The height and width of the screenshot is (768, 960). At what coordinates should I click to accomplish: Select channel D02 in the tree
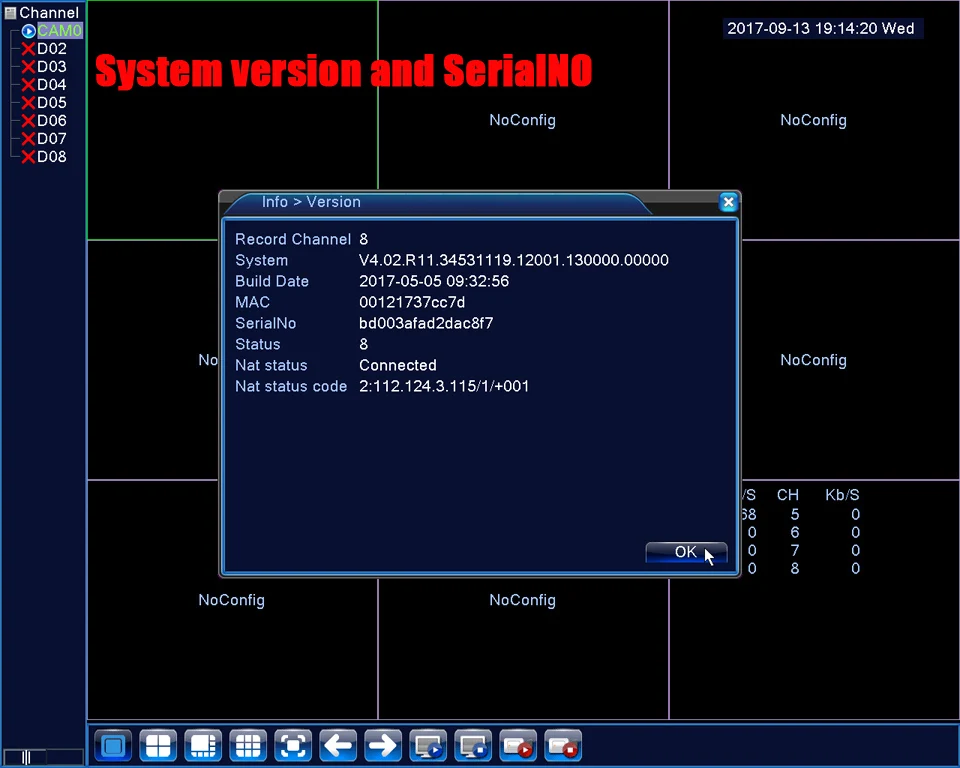click(51, 49)
